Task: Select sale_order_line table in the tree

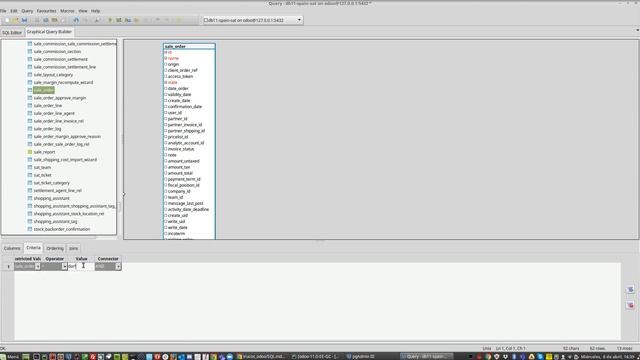Action: (x=48, y=106)
